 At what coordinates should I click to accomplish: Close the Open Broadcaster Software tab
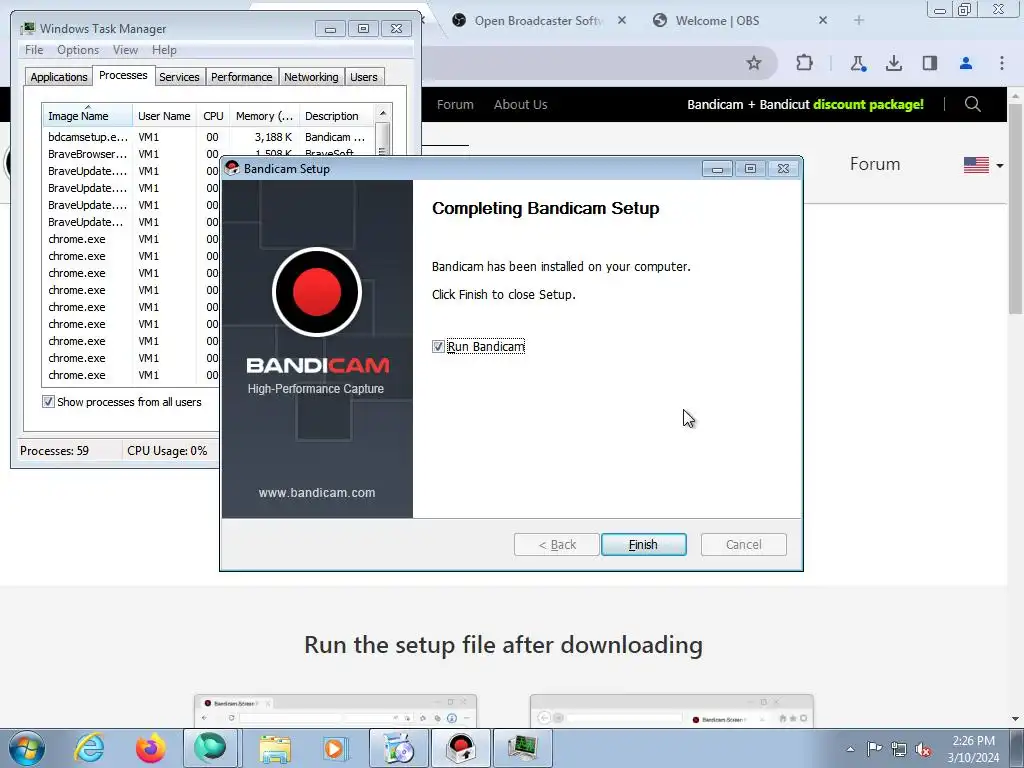pyautogui.click(x=622, y=20)
